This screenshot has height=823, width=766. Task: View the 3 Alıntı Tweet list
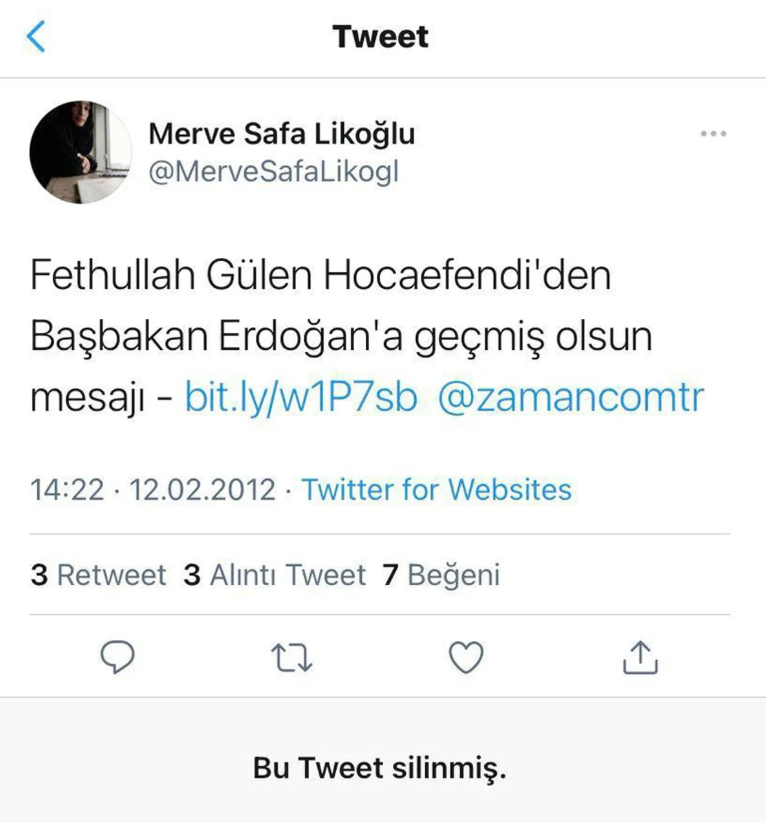pyautogui.click(x=274, y=575)
